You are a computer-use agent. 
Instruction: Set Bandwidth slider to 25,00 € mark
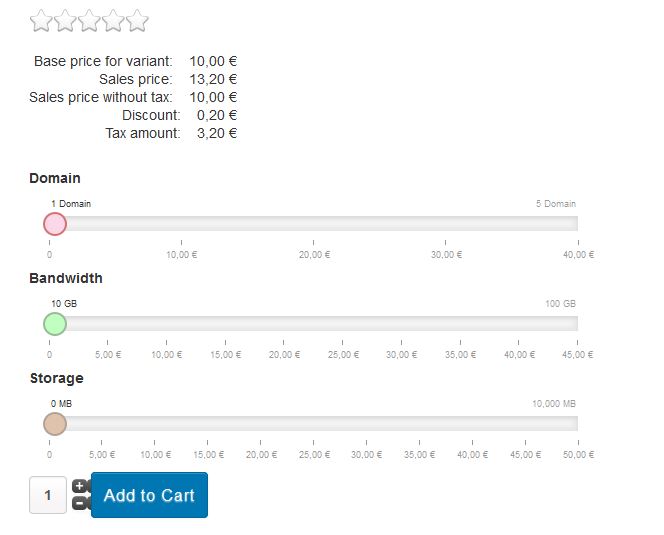pos(343,324)
